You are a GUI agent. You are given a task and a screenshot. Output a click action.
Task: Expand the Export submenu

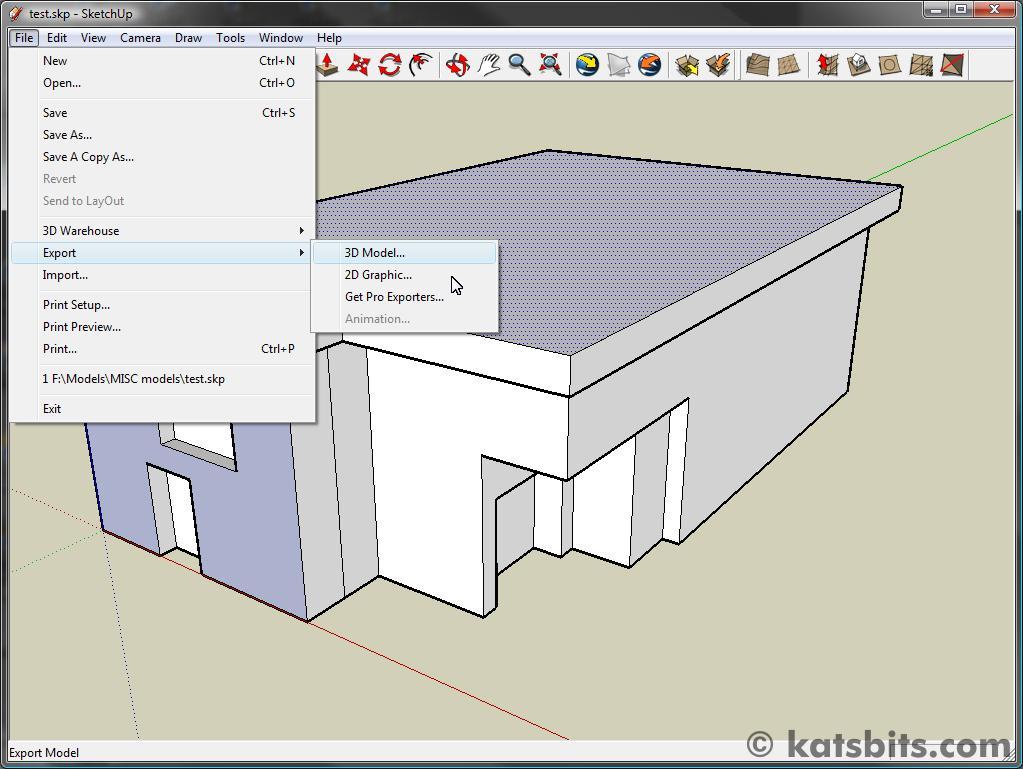[162, 253]
